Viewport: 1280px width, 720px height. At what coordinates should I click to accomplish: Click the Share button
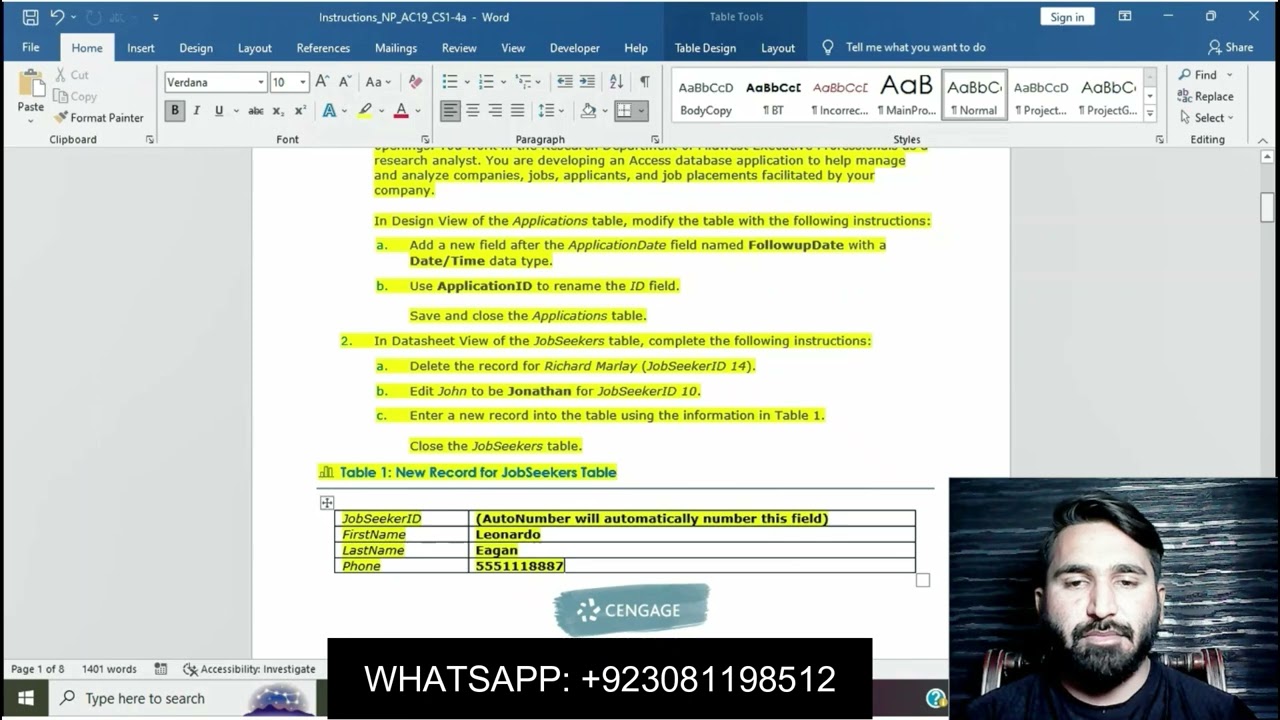coord(1230,47)
